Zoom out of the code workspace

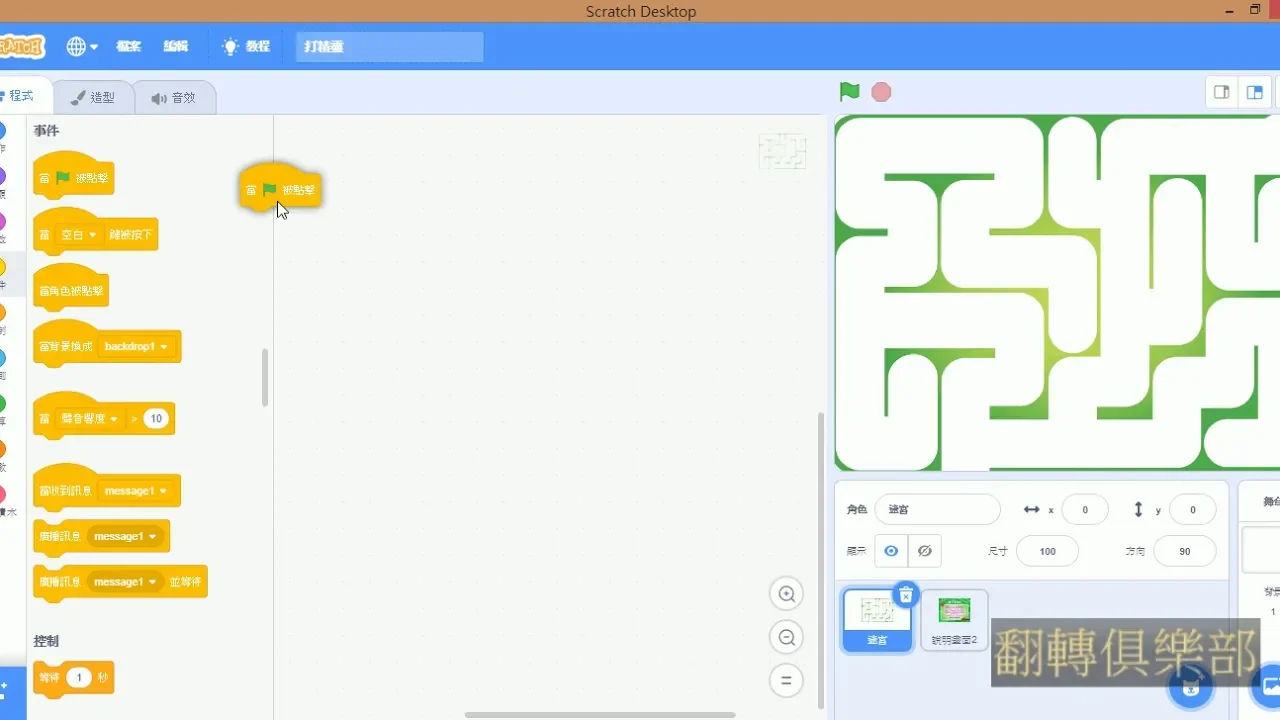[x=787, y=637]
